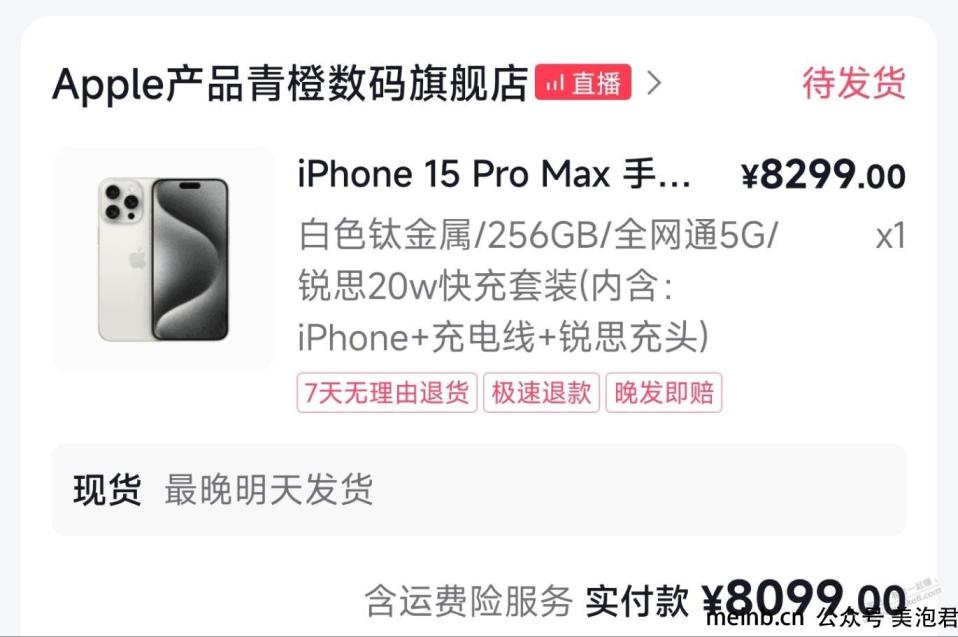The width and height of the screenshot is (958, 637).
Task: Tap iPhone+充电线+锐思充头 bundle contents line
Action: 503,337
